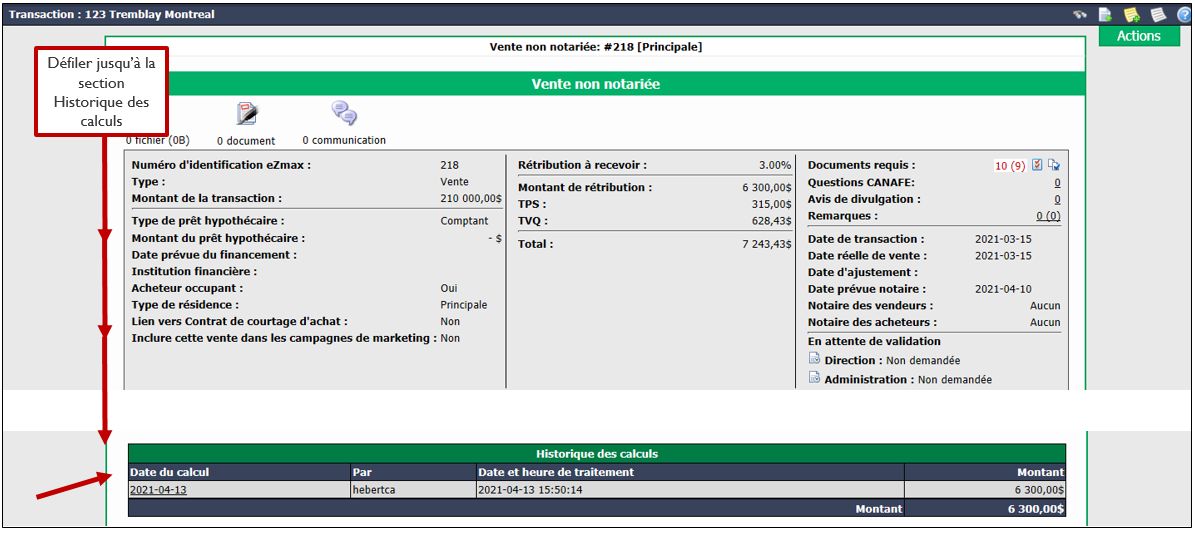Image resolution: width=1195 pixels, height=533 pixels.
Task: Click the binoculars search icon in title bar
Action: coord(1080,14)
